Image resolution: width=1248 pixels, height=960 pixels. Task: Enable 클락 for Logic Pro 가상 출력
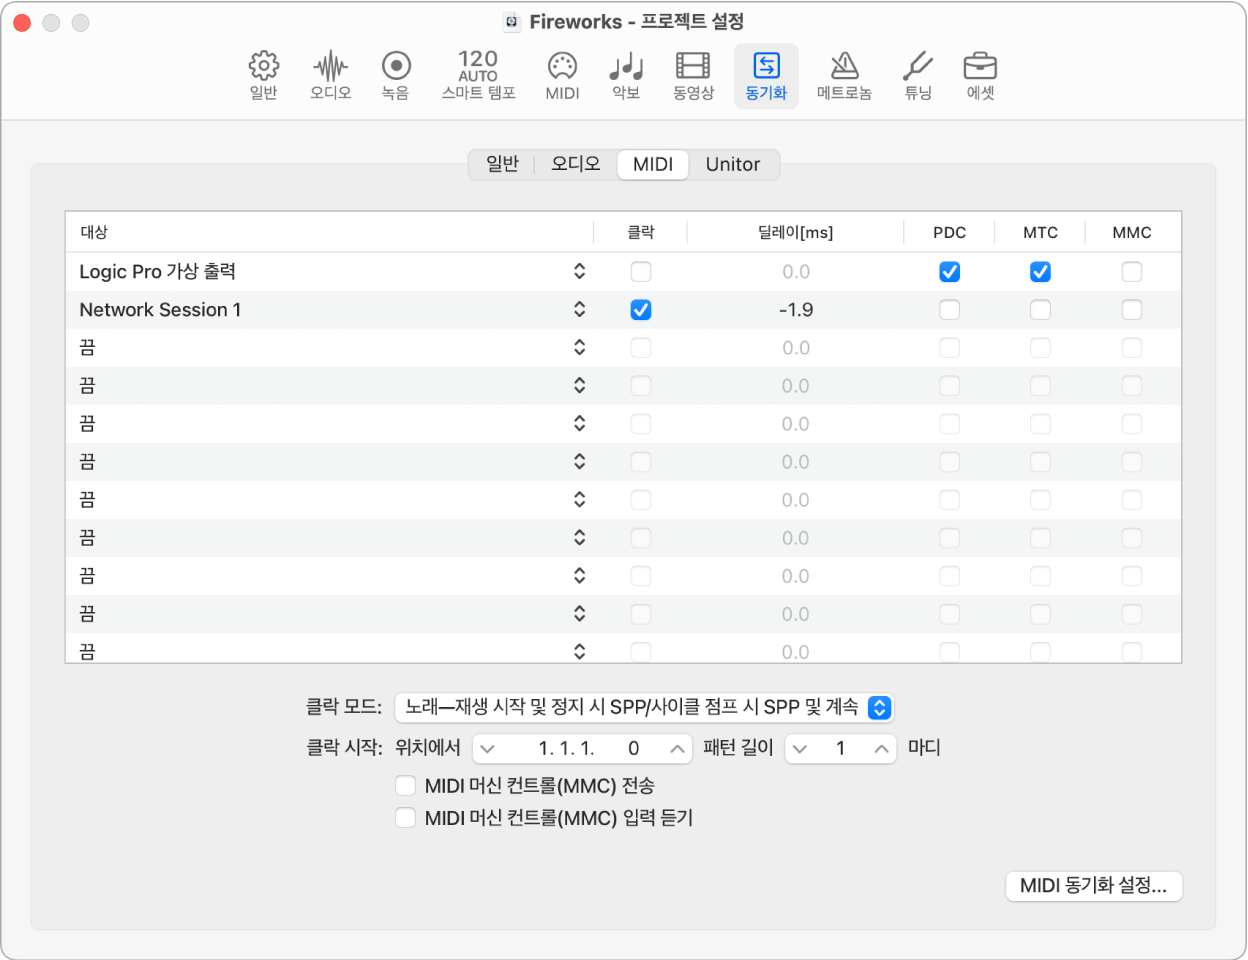[641, 272]
